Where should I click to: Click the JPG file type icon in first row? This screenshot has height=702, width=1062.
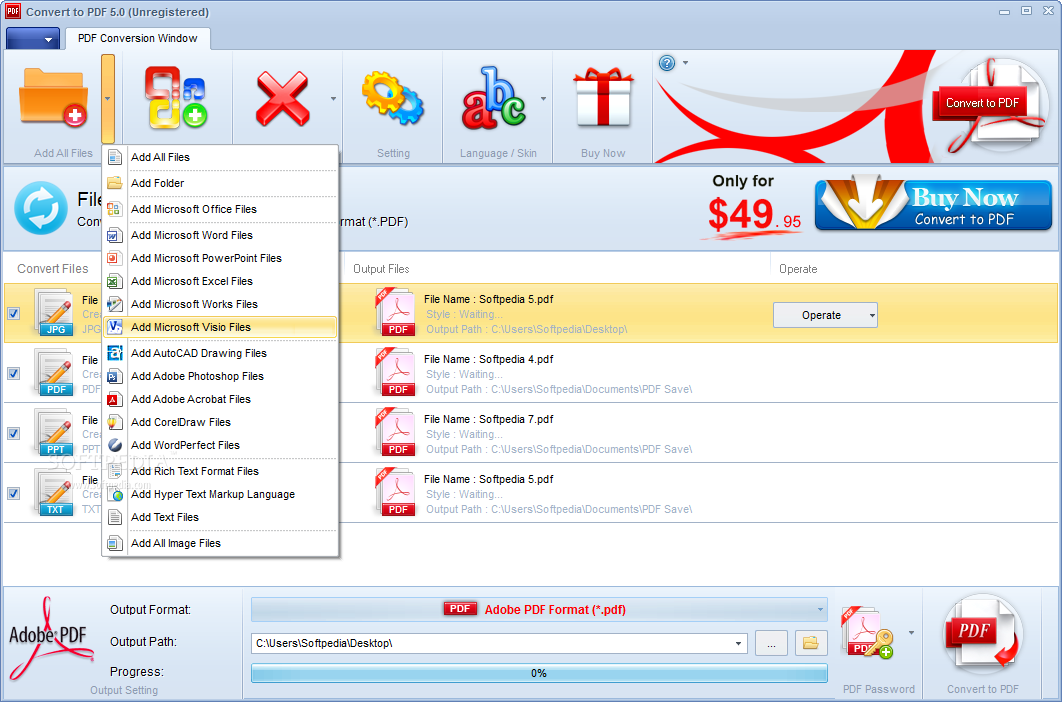tap(56, 313)
